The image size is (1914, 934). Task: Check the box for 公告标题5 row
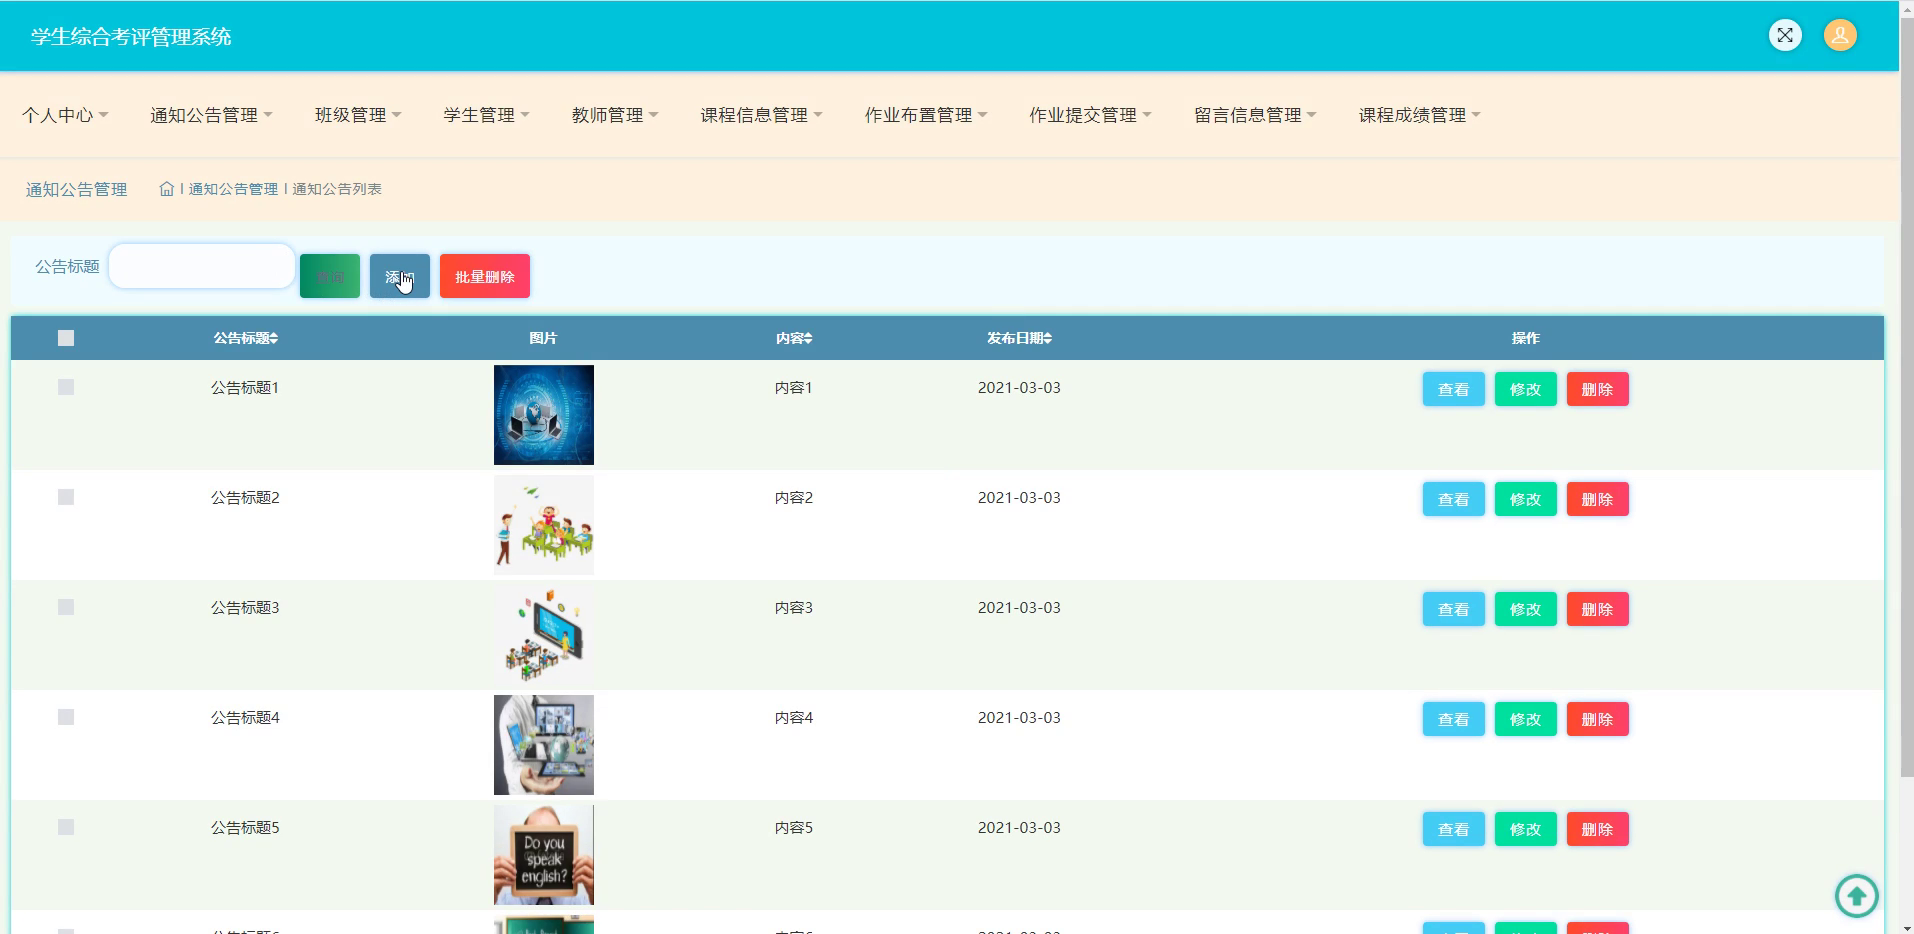pyautogui.click(x=66, y=827)
